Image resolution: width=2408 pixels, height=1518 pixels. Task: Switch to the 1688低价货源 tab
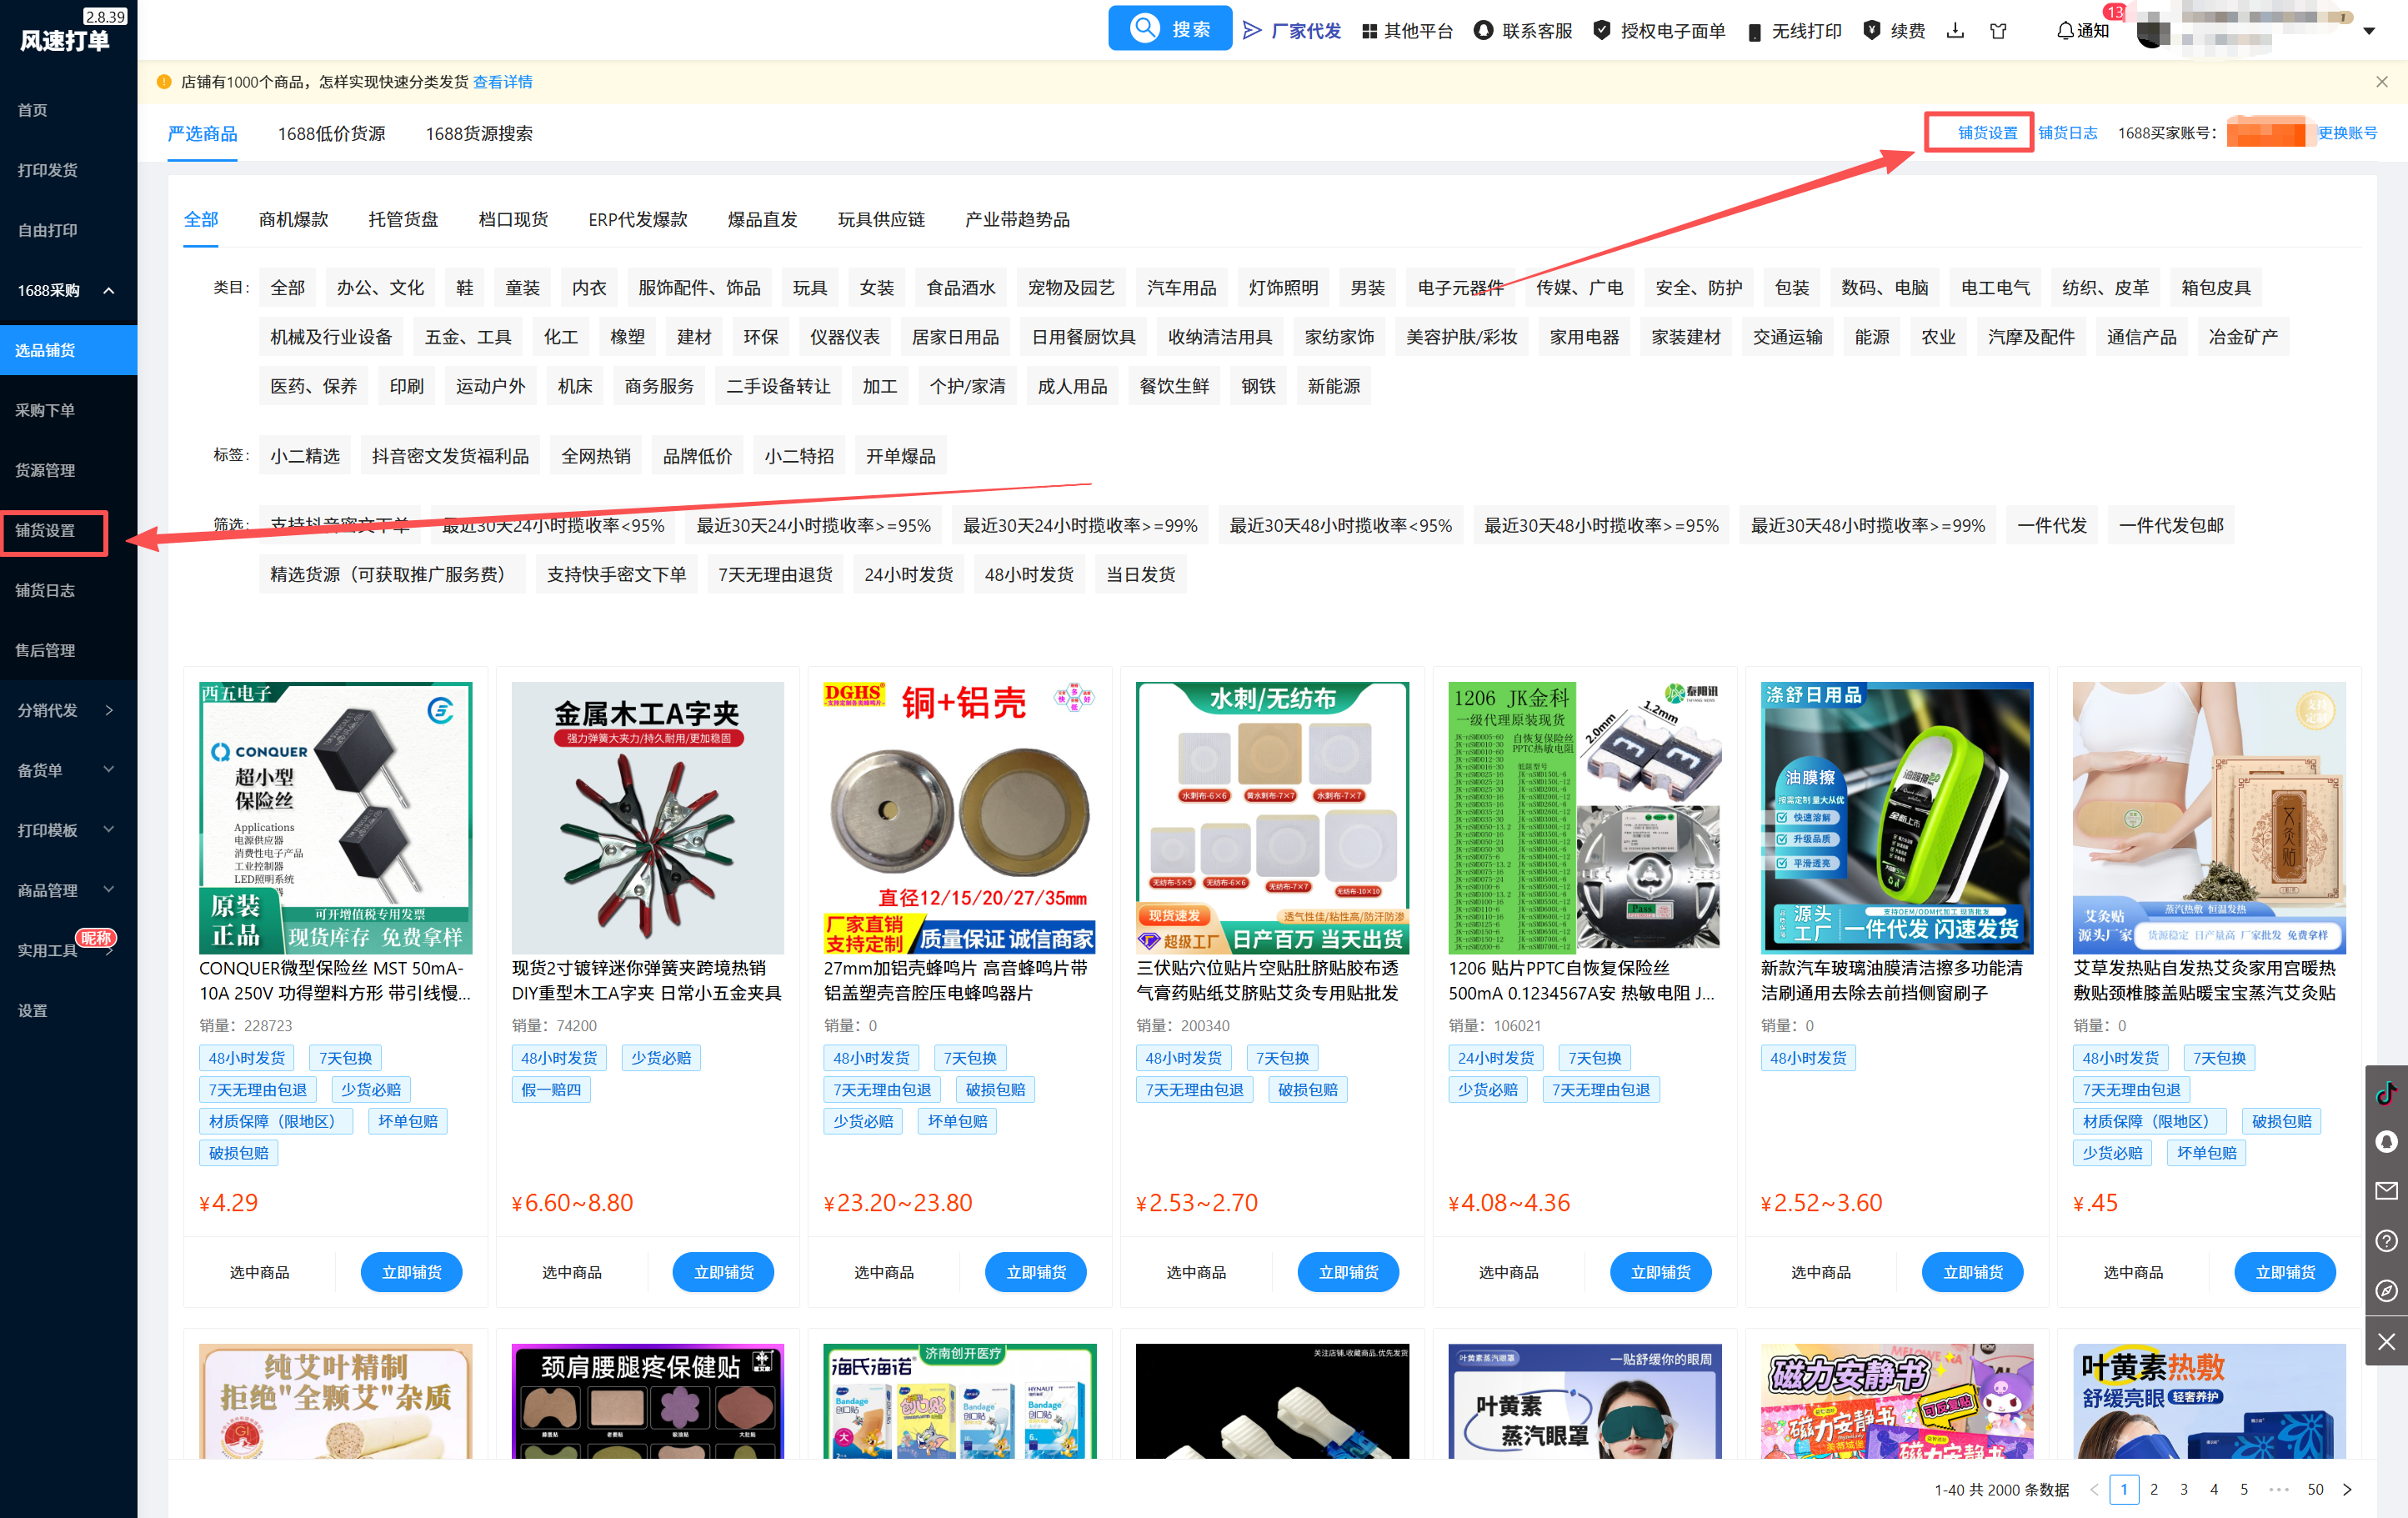[331, 133]
